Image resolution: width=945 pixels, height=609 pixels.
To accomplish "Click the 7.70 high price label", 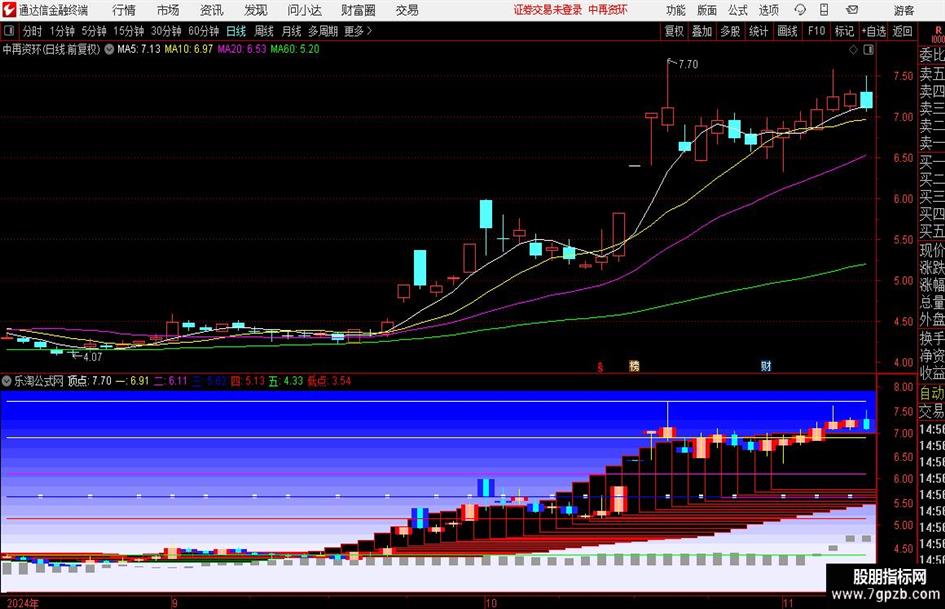I will pos(688,64).
